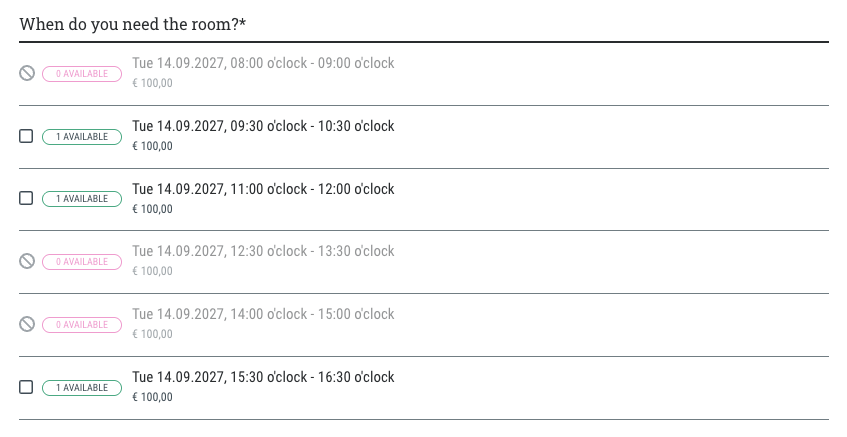This screenshot has height=437, width=847.
Task: Click the blocked icon for 14:00 slot
Action: tap(27, 324)
